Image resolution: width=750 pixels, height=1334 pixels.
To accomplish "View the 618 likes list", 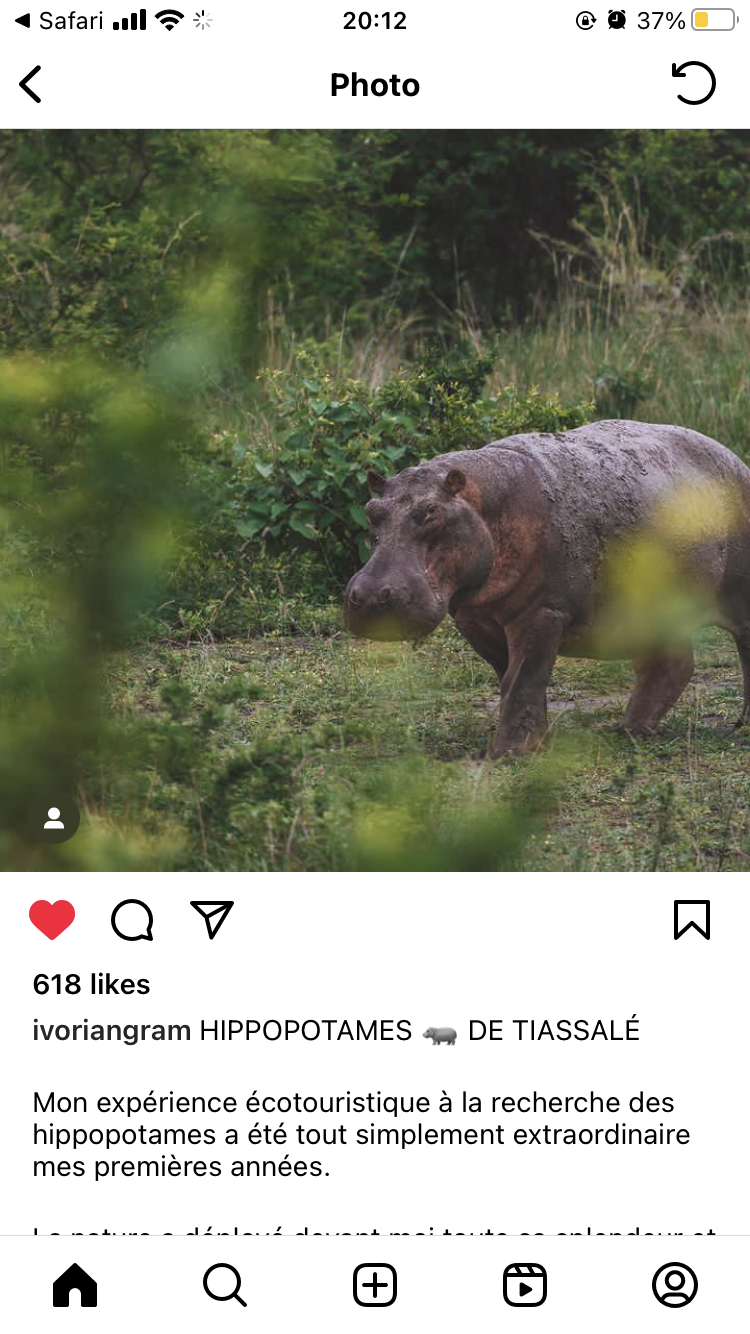I will pyautogui.click(x=91, y=984).
